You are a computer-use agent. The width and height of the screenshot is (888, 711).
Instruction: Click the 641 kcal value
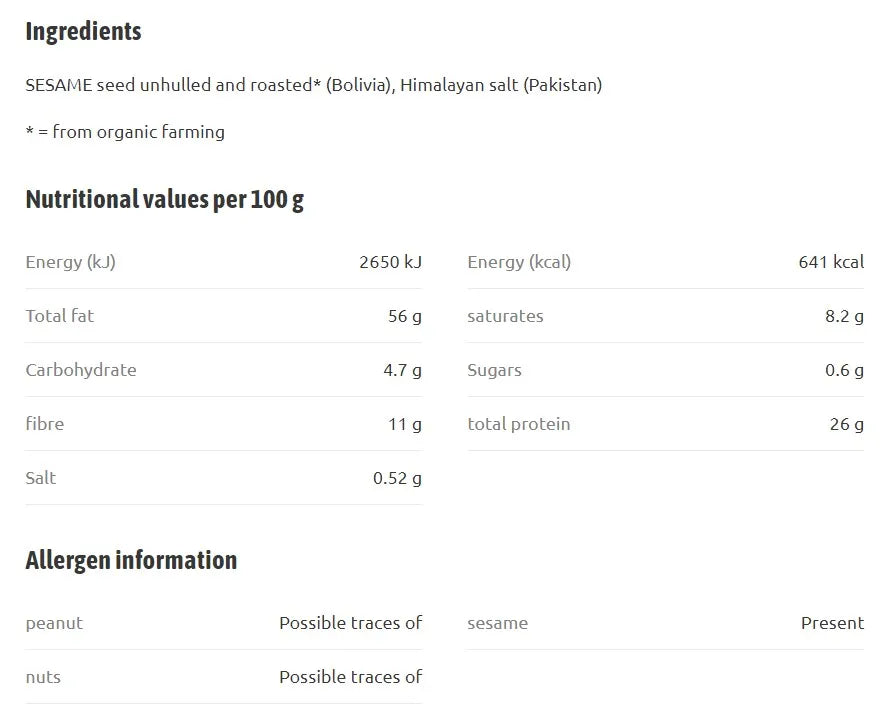[x=831, y=262]
